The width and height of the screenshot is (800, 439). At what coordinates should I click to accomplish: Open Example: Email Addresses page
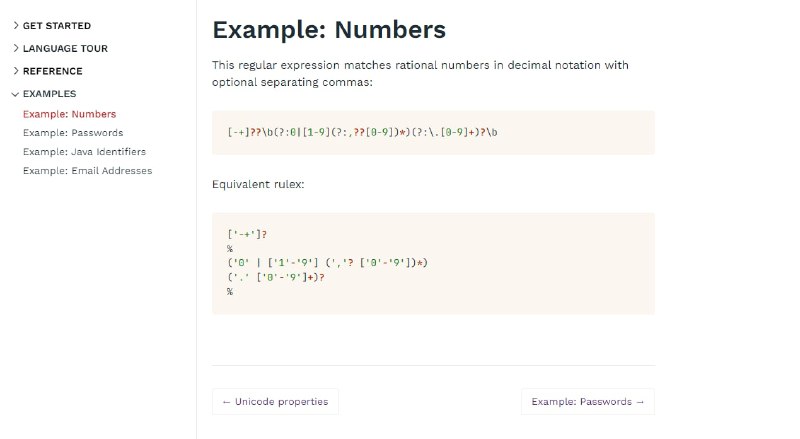pyautogui.click(x=87, y=170)
